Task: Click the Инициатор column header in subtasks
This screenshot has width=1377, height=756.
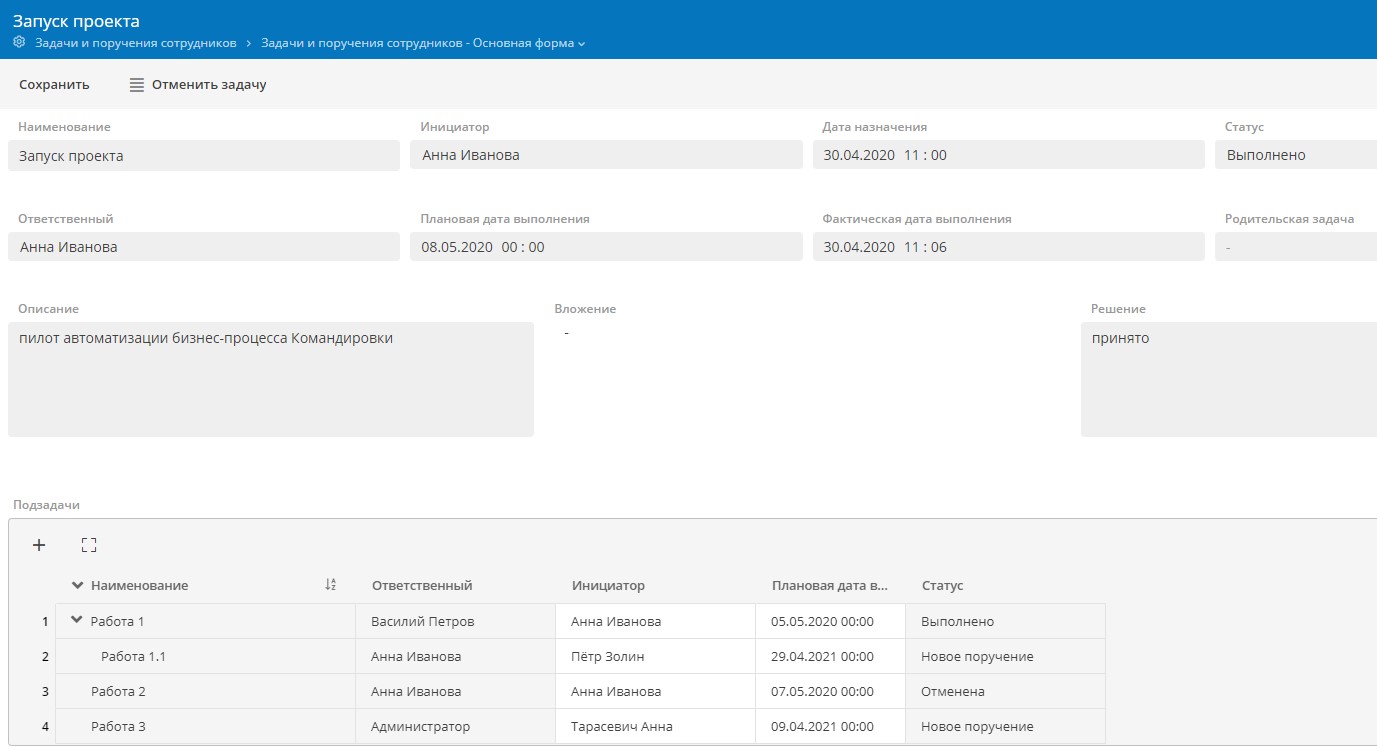Action: [608, 585]
